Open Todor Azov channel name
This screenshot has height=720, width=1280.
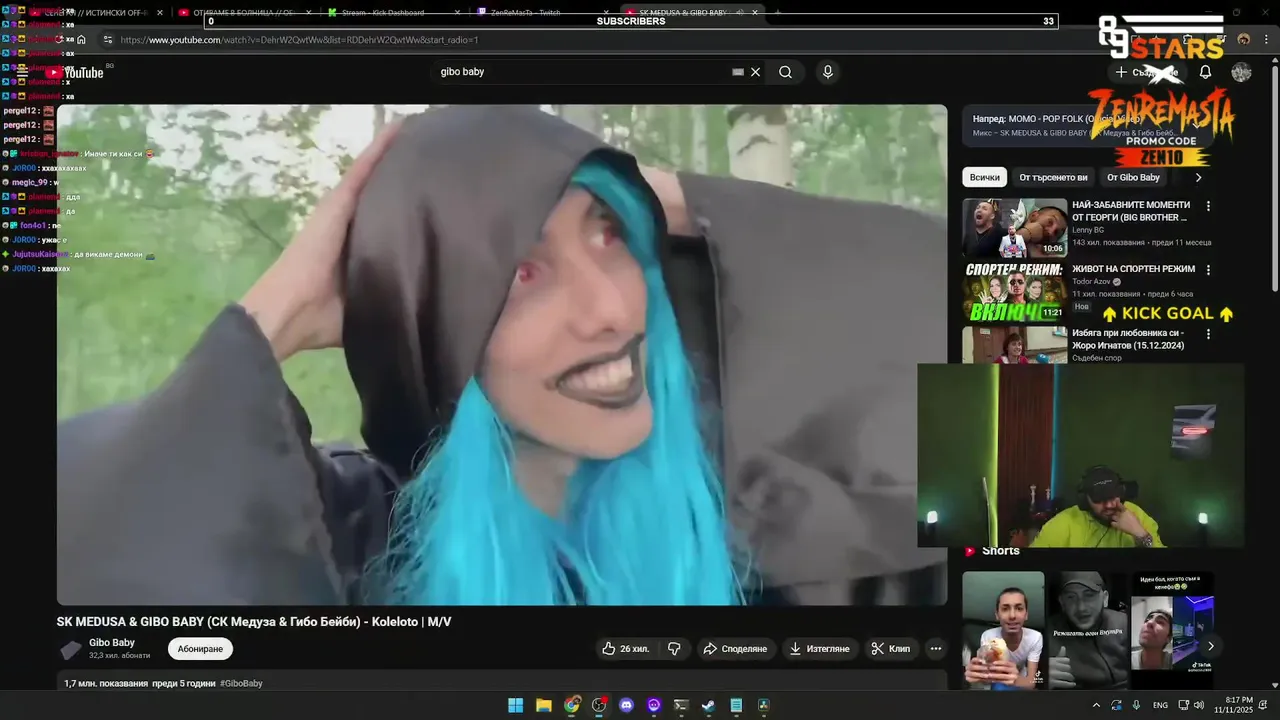point(1090,282)
